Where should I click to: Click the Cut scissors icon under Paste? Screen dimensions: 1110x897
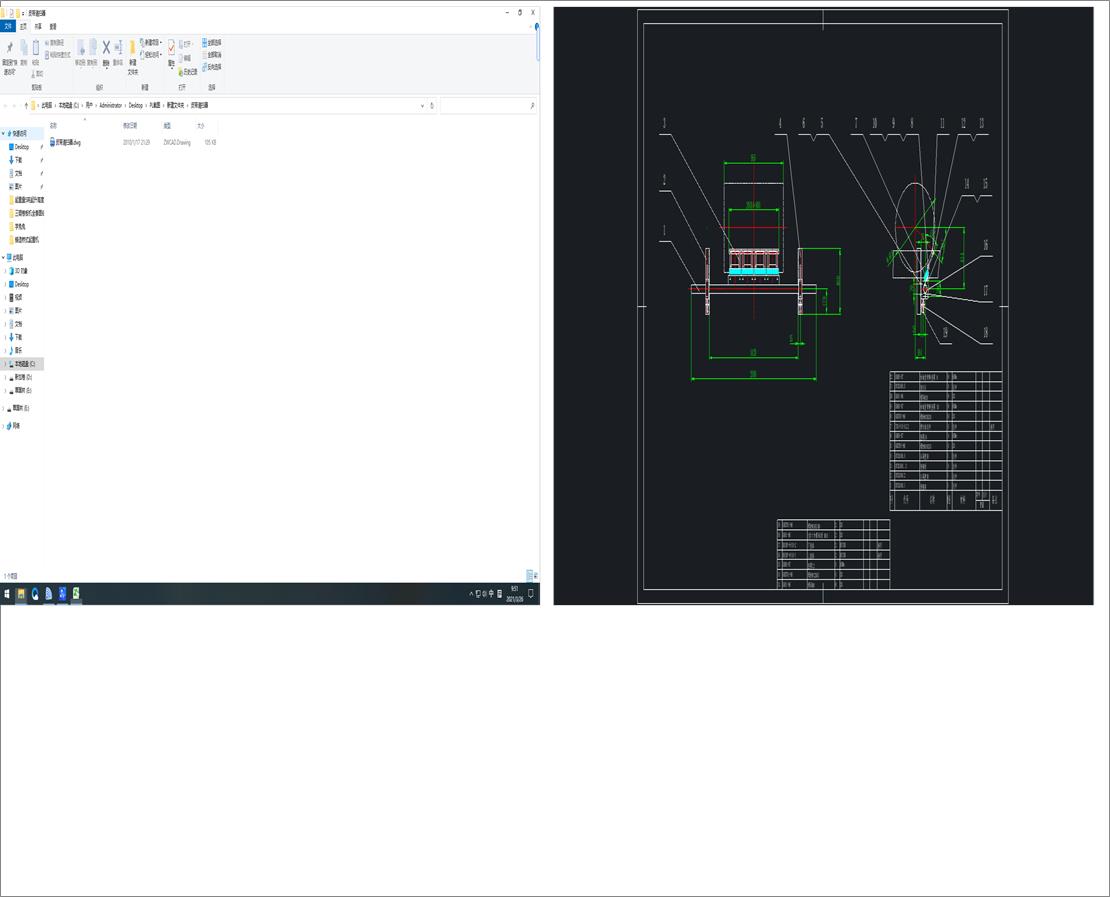click(37, 73)
